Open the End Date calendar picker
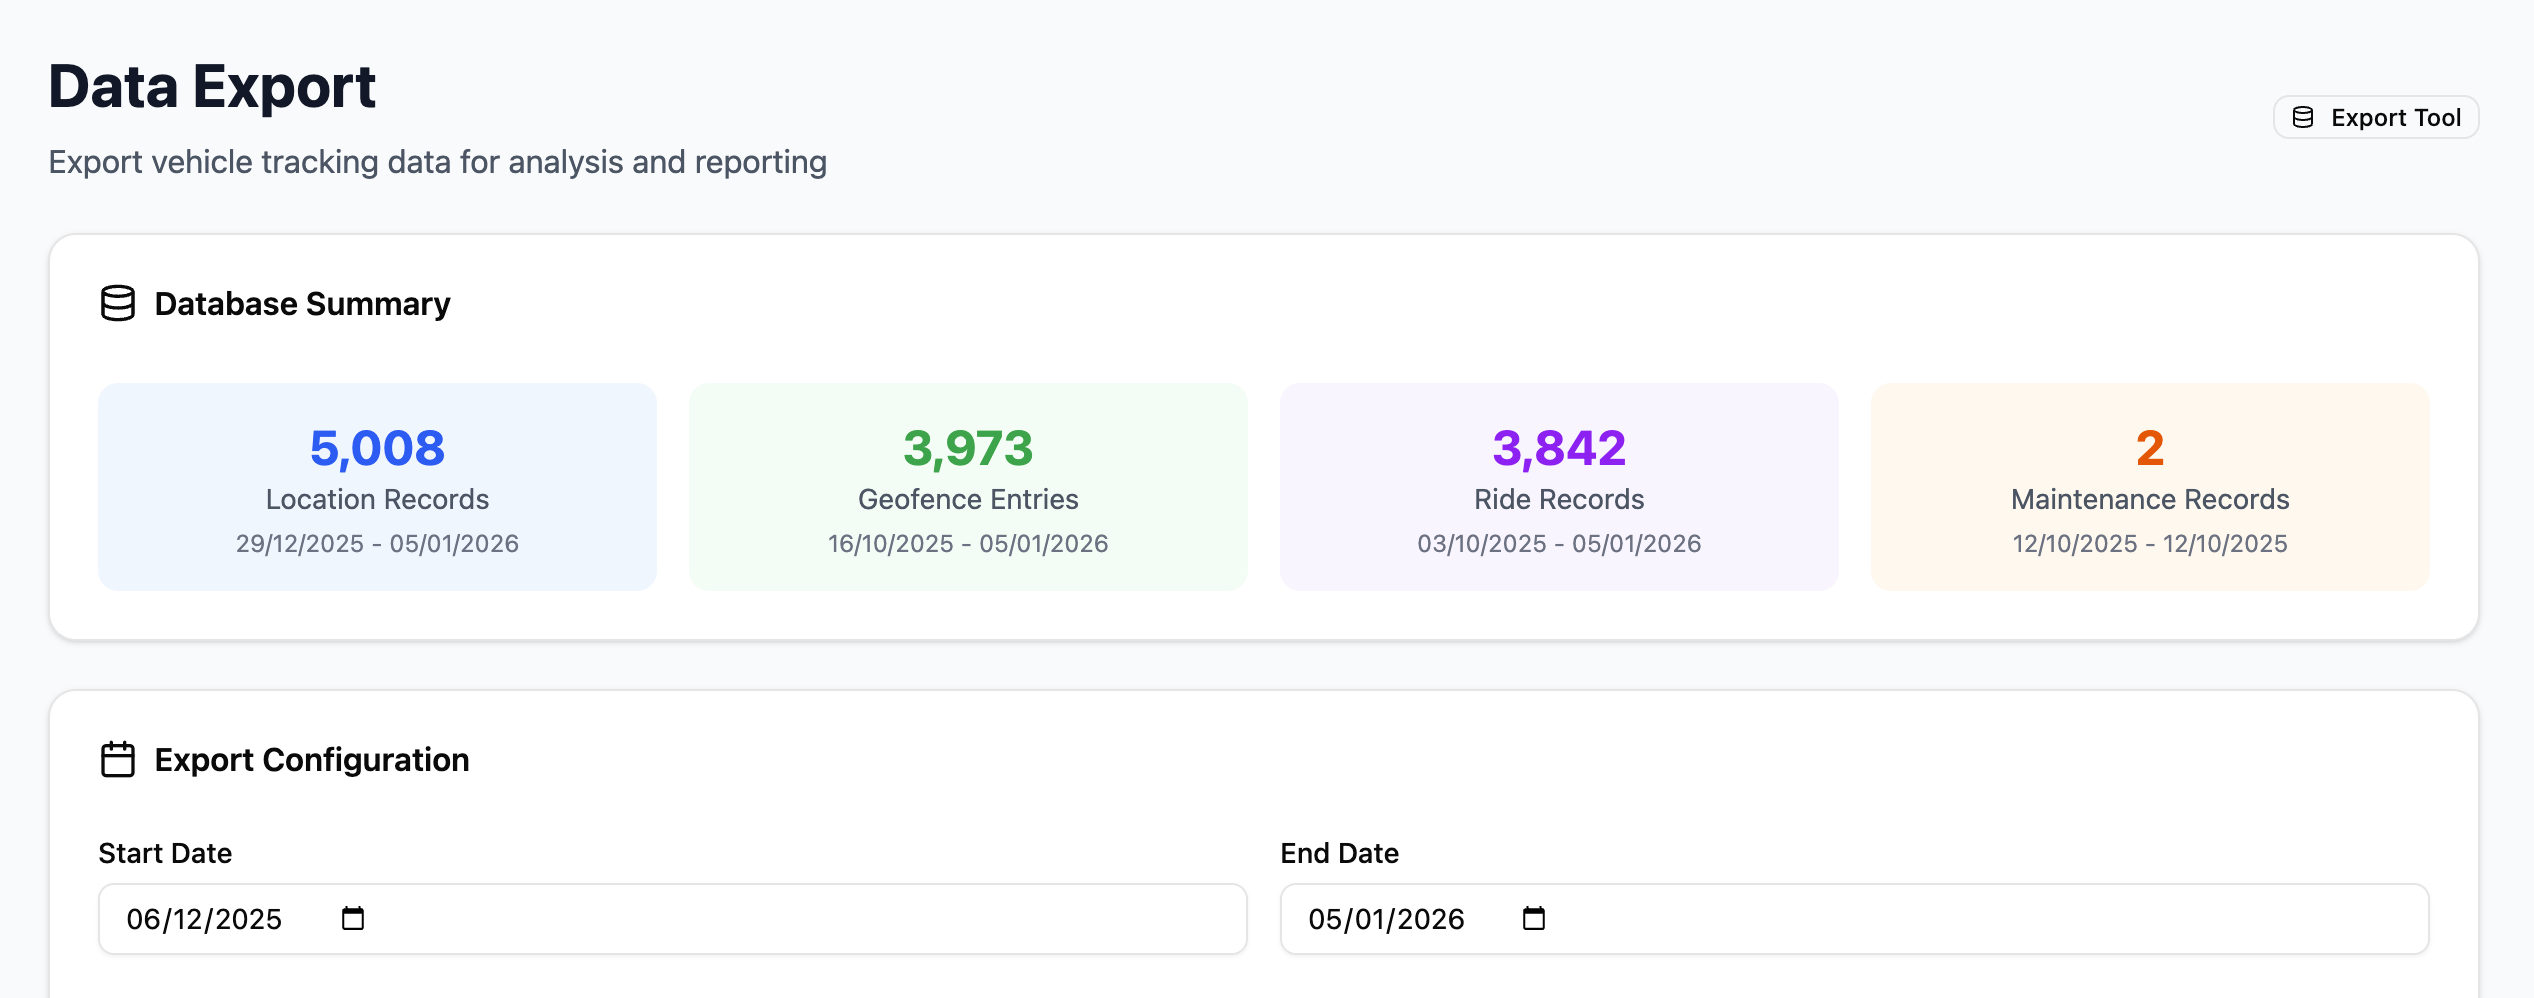 [1533, 918]
